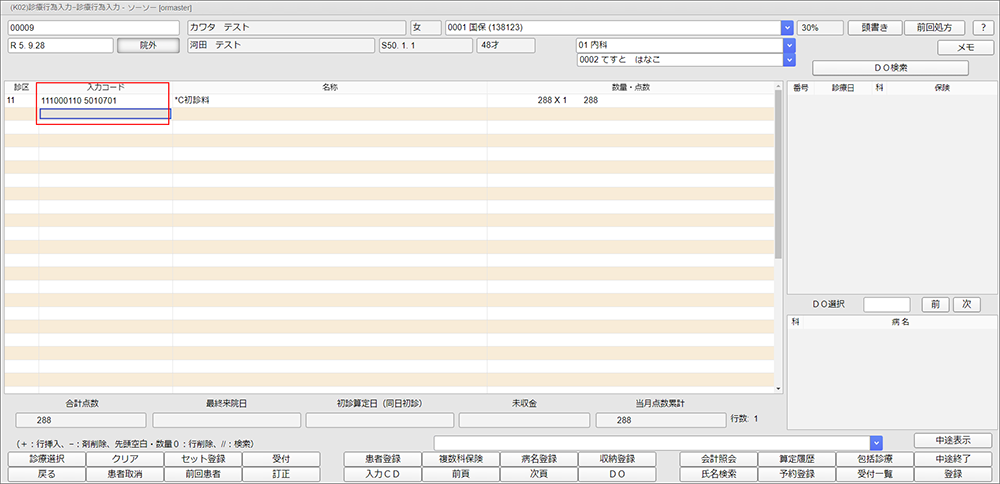Expand the 01 内科 department dropdown
The image size is (1000, 484).
click(x=787, y=45)
